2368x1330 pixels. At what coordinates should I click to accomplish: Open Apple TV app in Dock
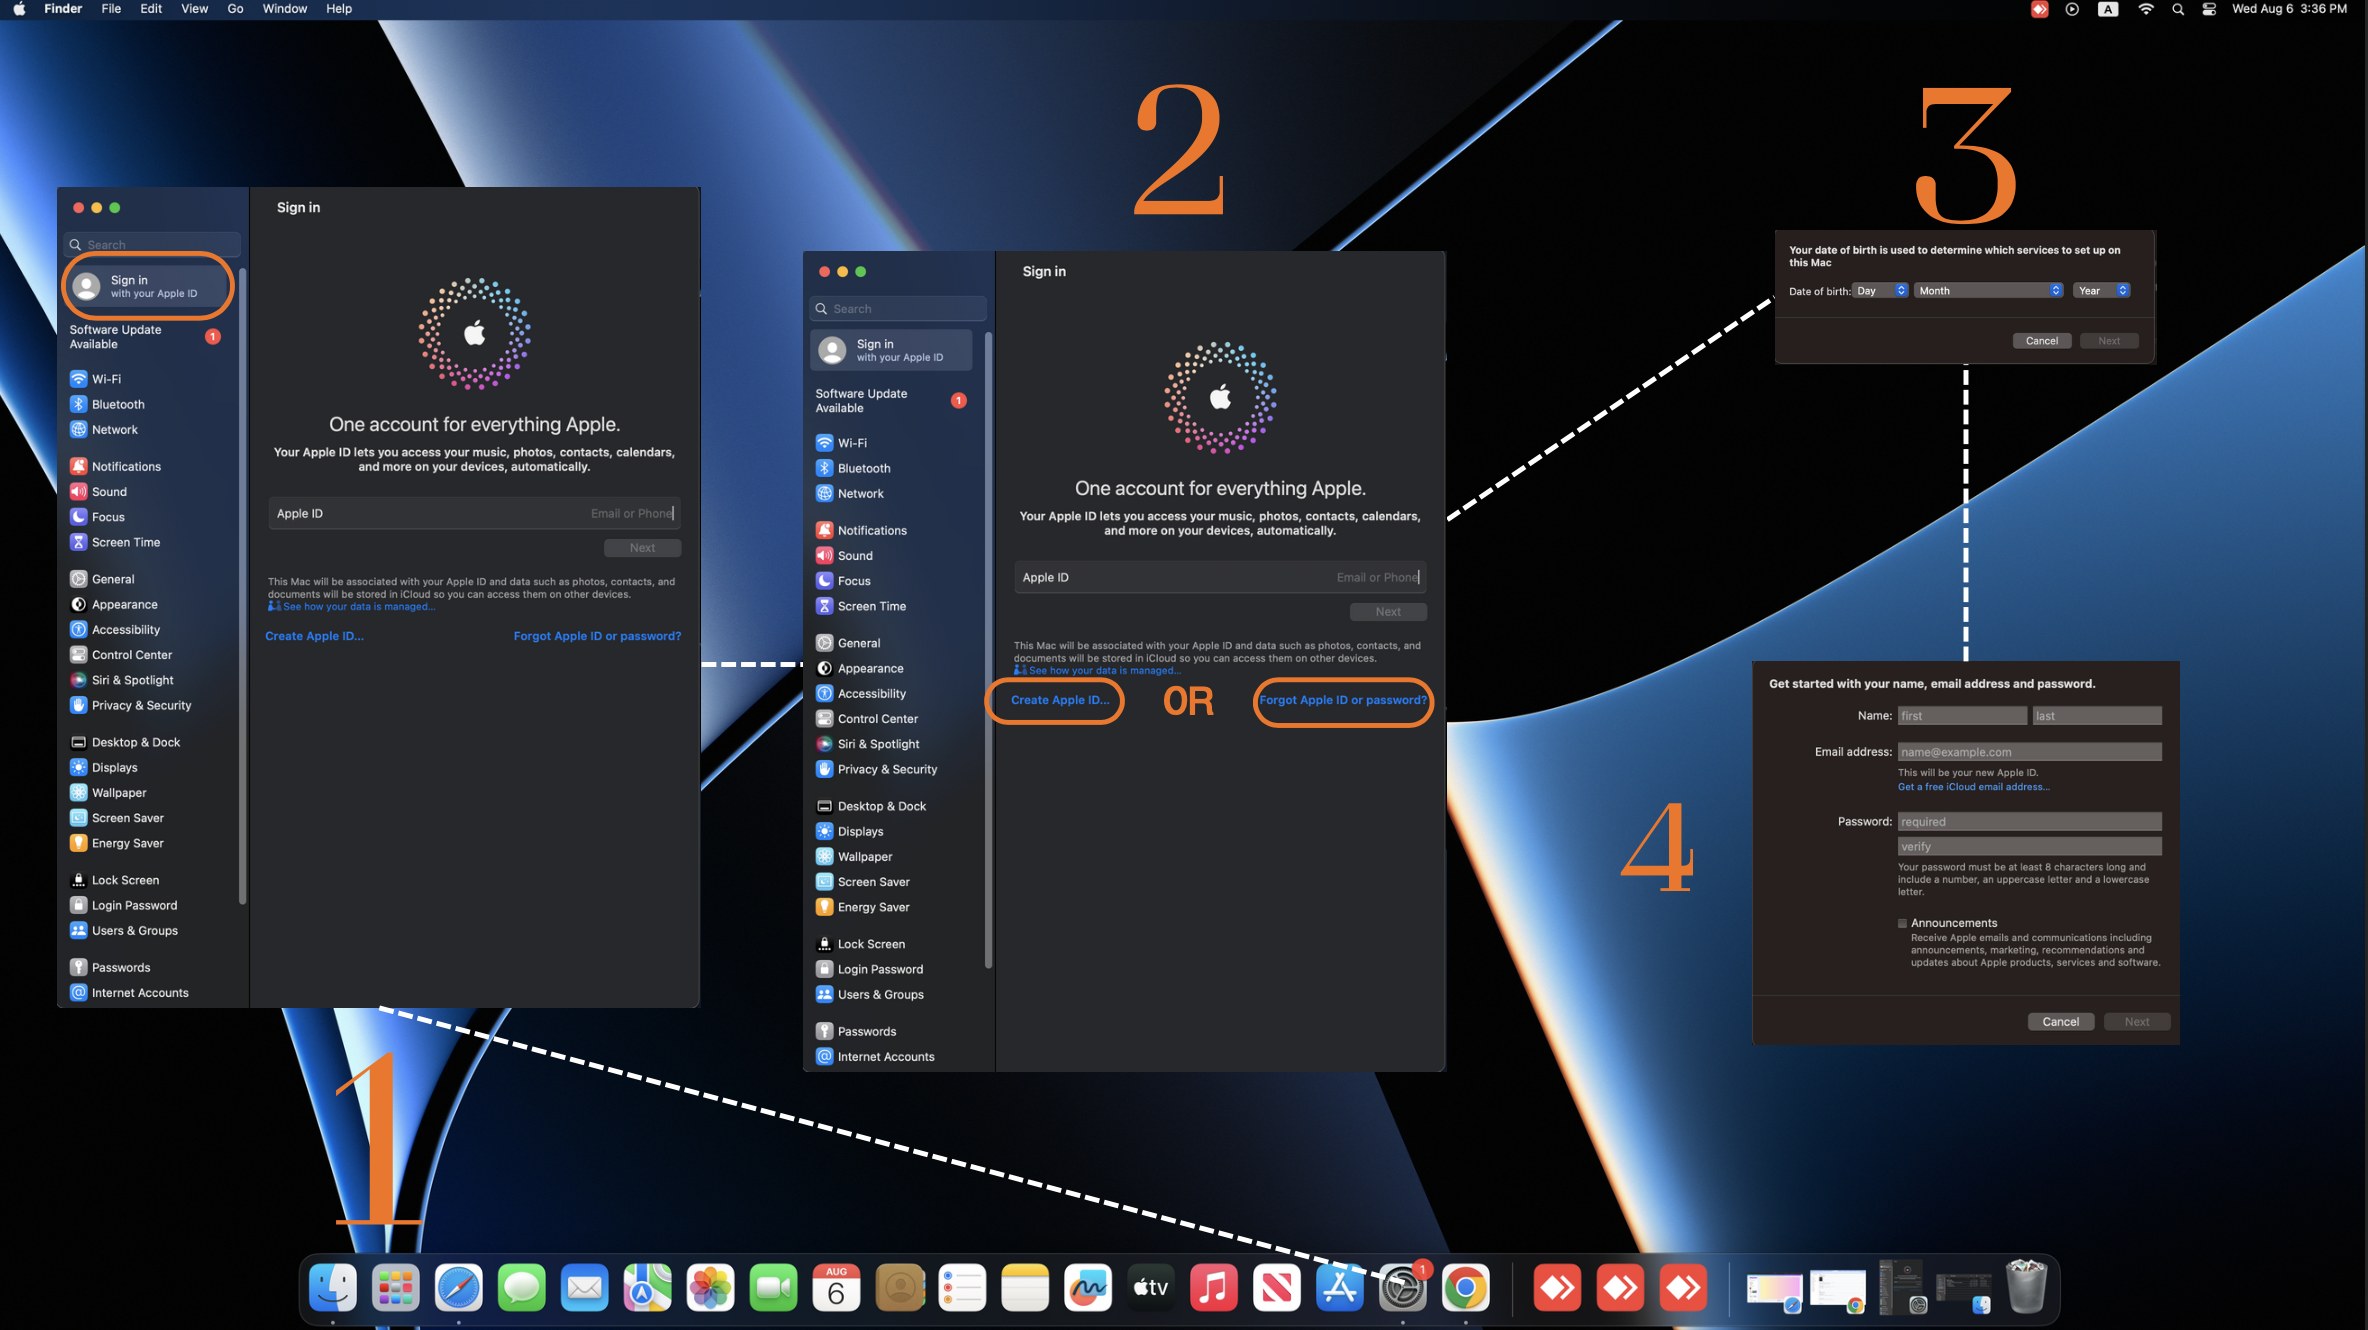[x=1152, y=1288]
